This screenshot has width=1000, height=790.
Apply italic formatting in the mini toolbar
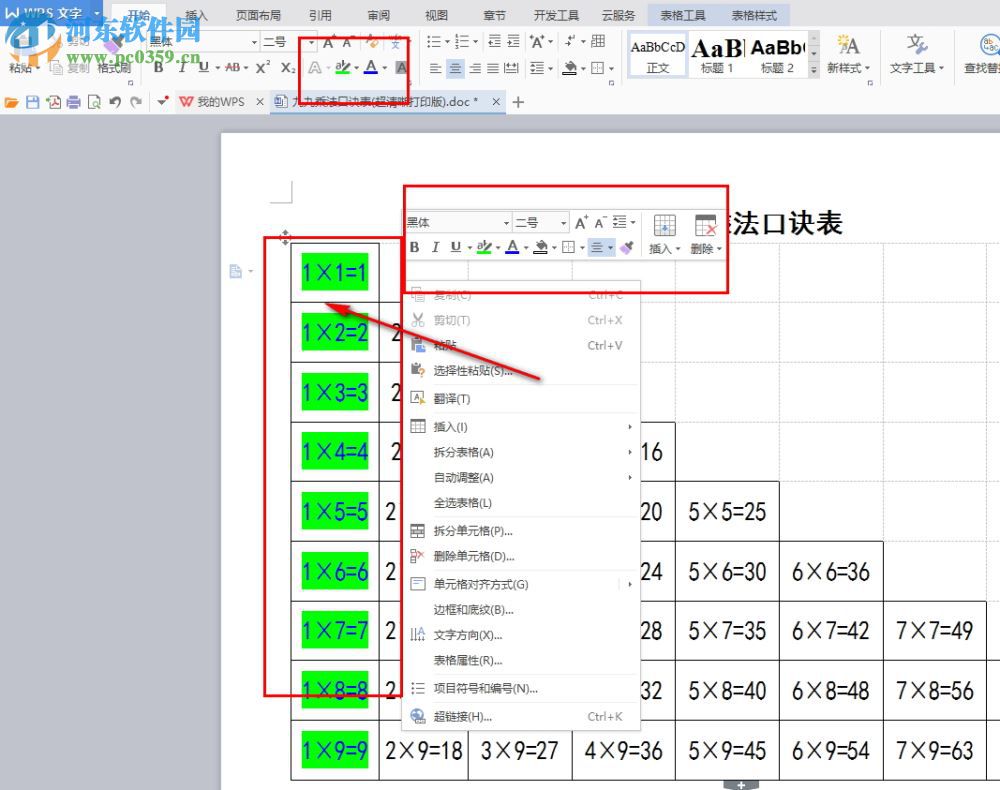[x=436, y=247]
